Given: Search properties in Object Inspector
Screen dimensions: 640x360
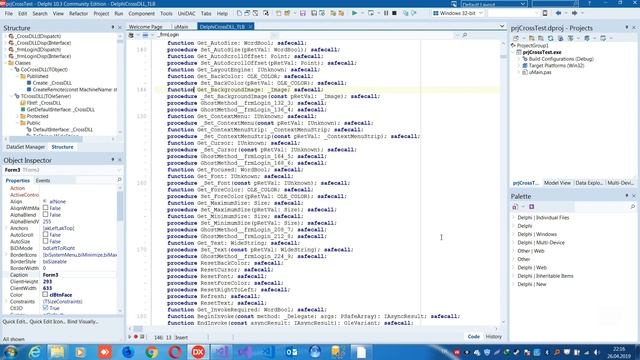Looking at the screenshot, I should tap(119, 180).
